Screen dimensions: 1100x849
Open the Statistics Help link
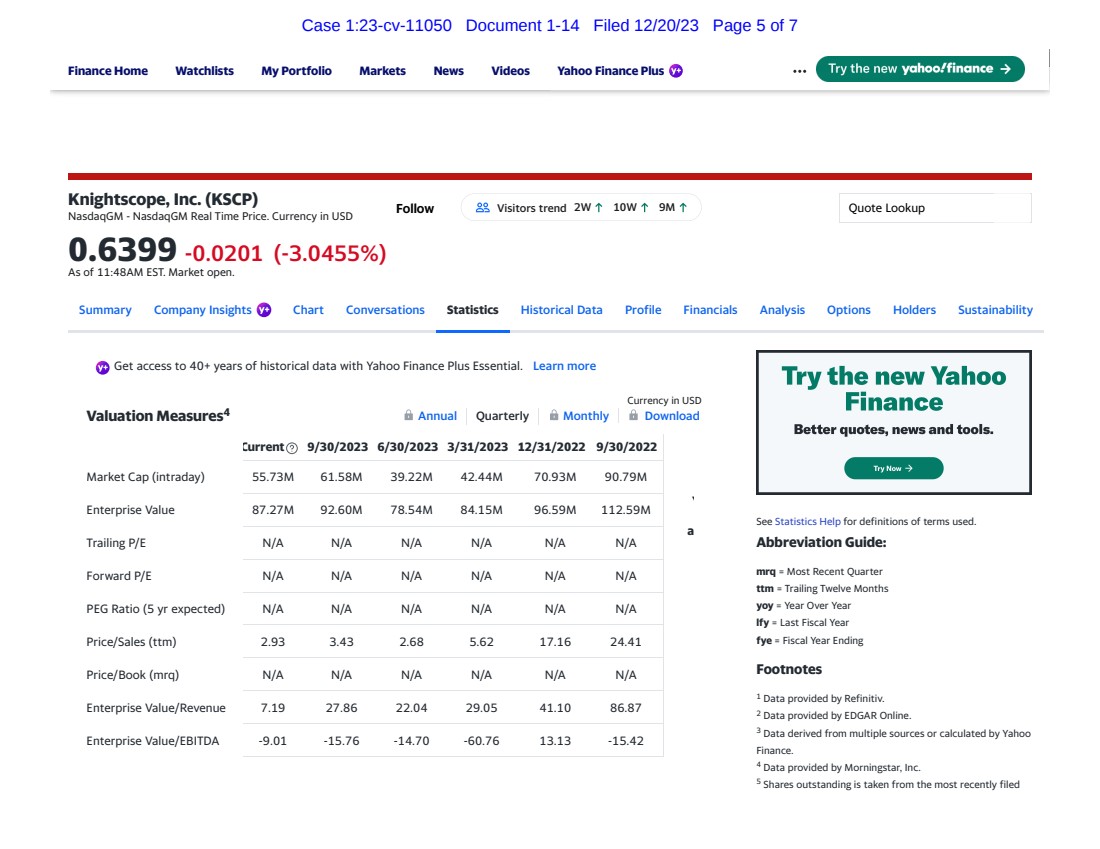pos(807,521)
